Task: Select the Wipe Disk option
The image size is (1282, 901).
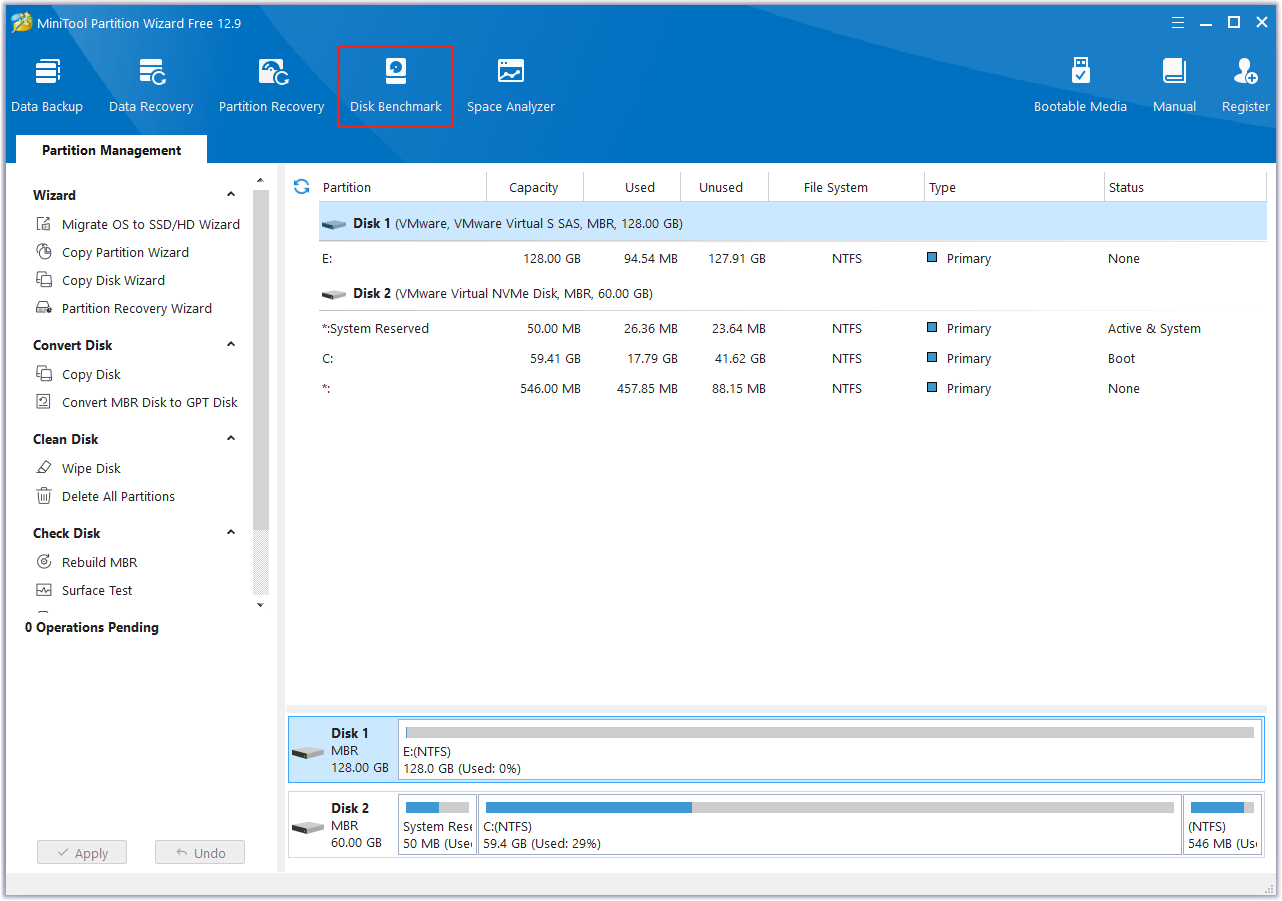Action: 90,467
